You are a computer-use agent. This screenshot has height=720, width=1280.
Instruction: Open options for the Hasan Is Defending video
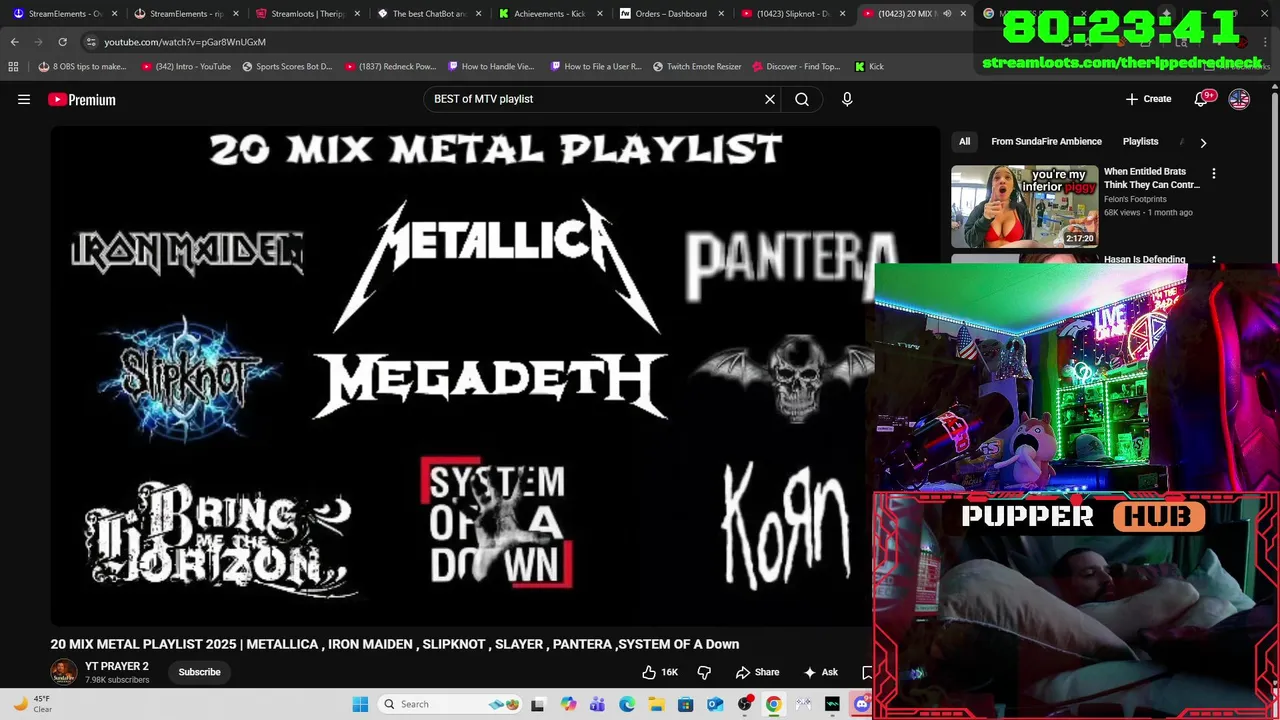(x=1214, y=260)
